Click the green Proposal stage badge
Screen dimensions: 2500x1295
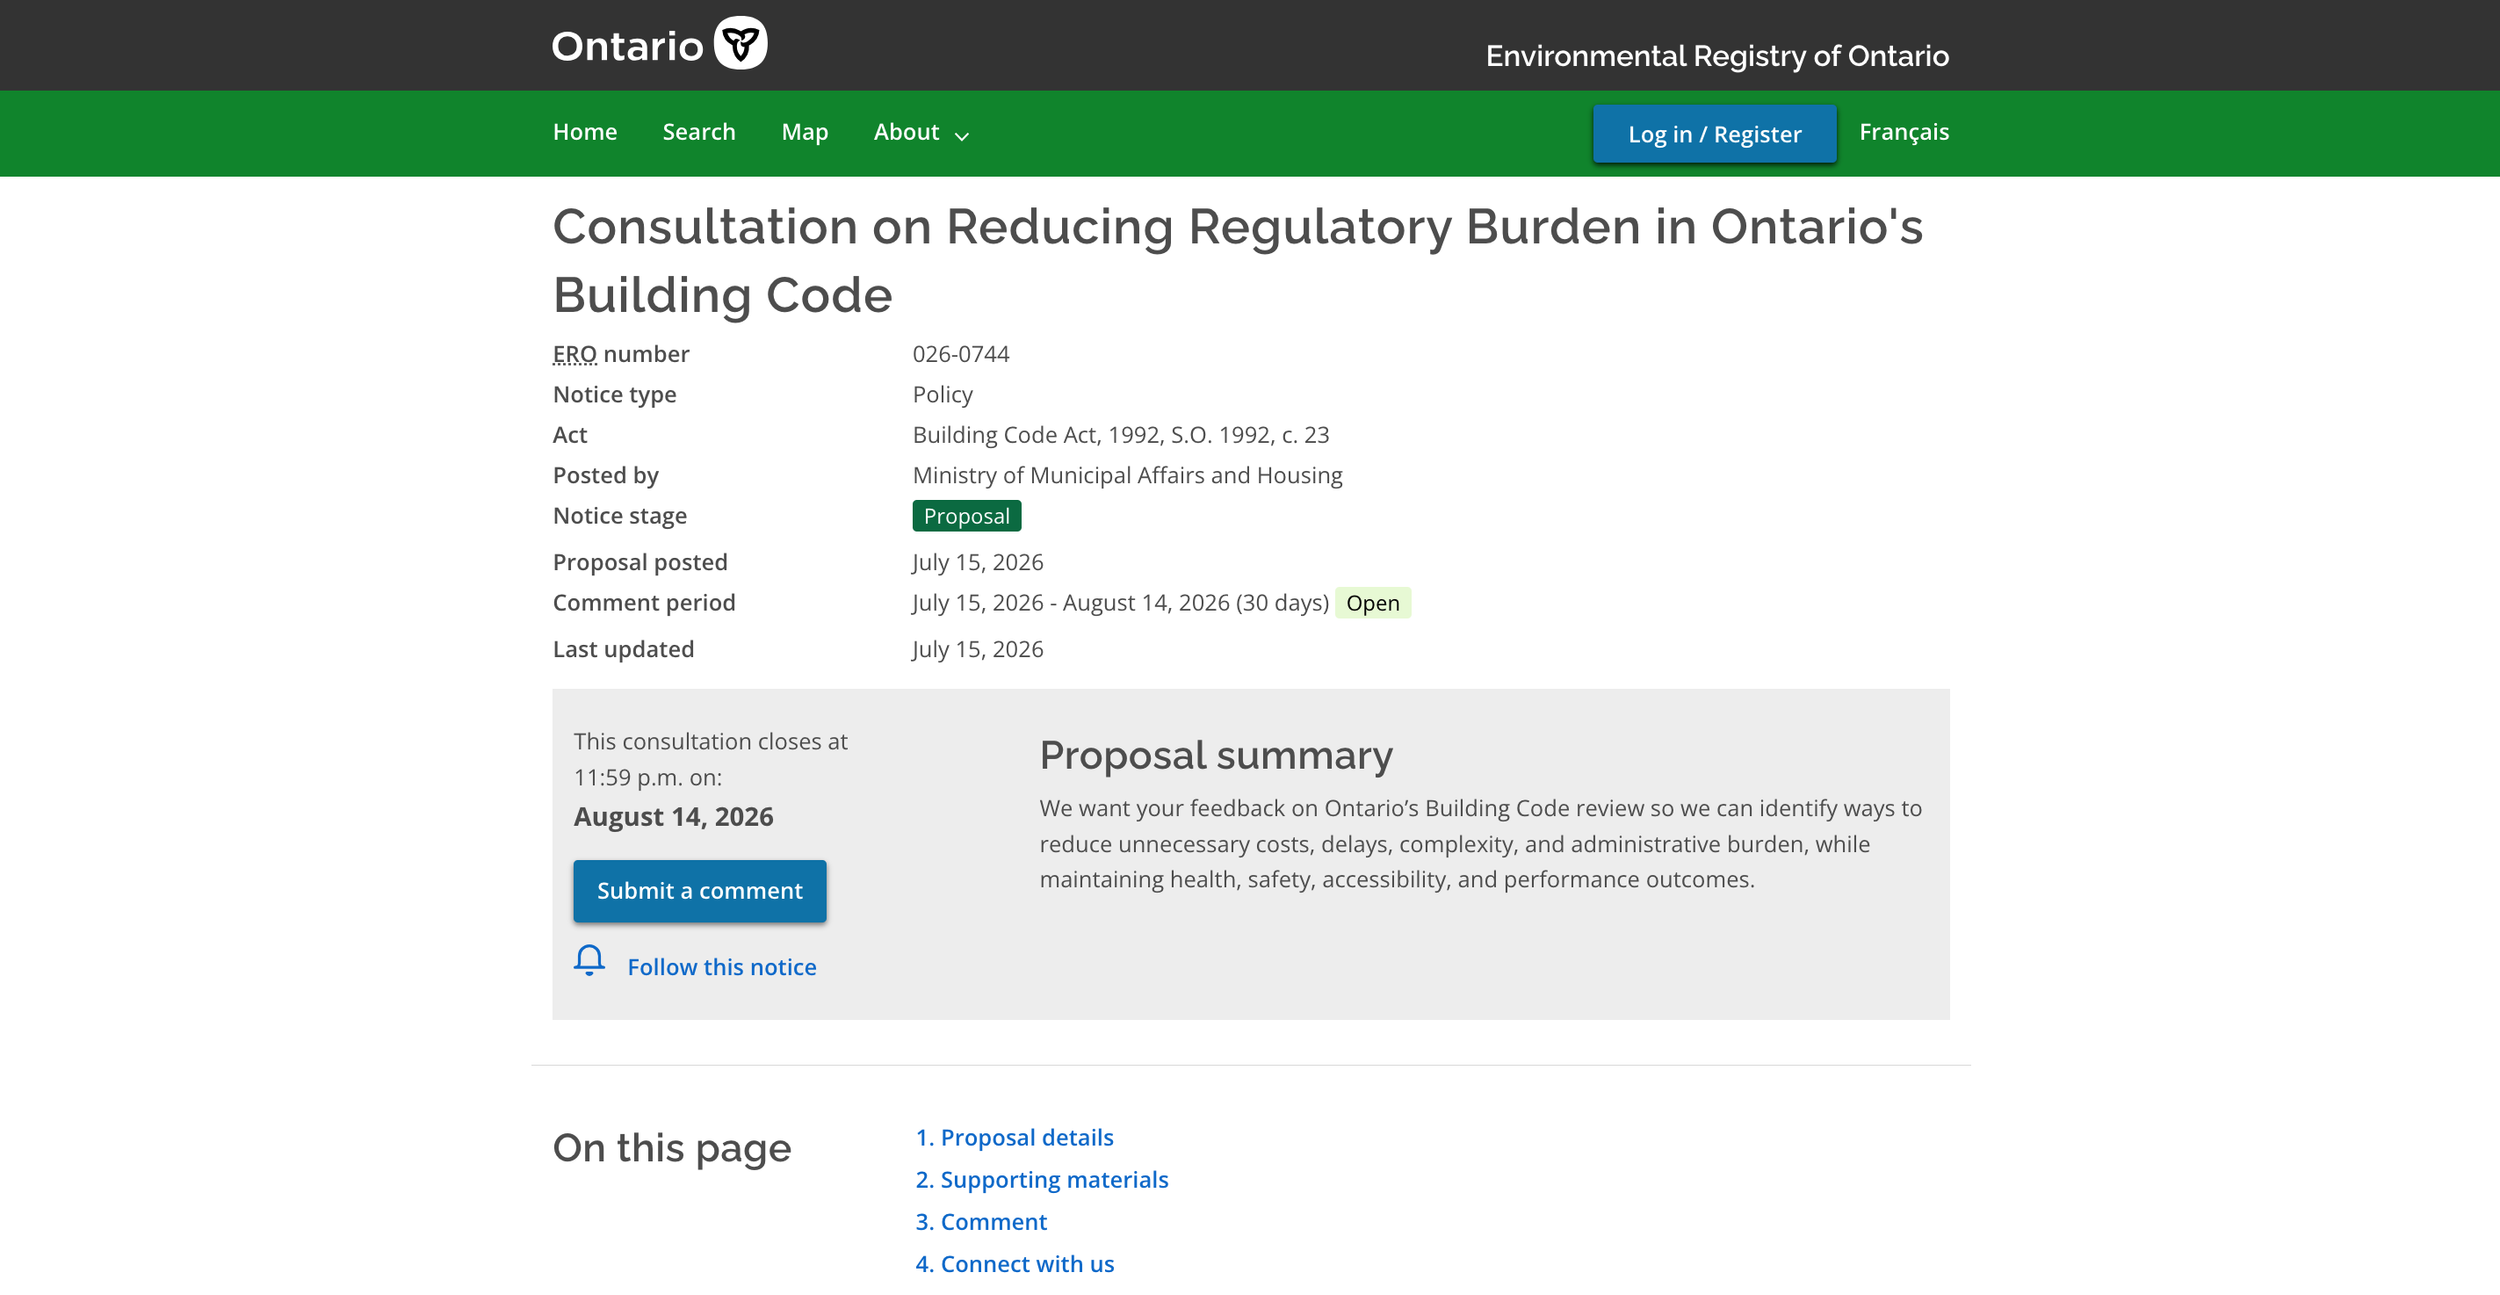pos(966,516)
